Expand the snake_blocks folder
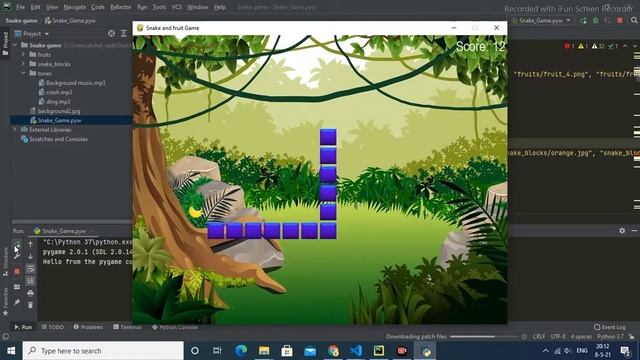Screen dimensions: 640x360 click(23, 64)
